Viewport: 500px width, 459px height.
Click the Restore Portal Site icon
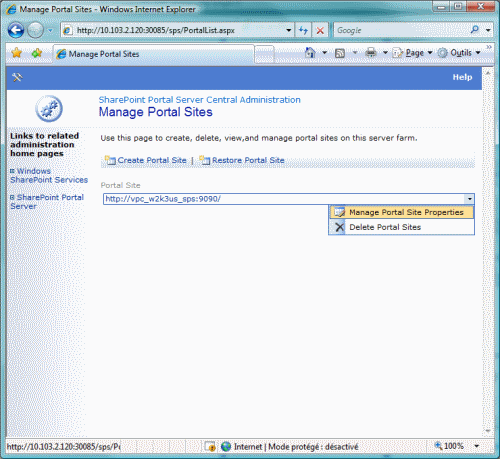[204, 160]
